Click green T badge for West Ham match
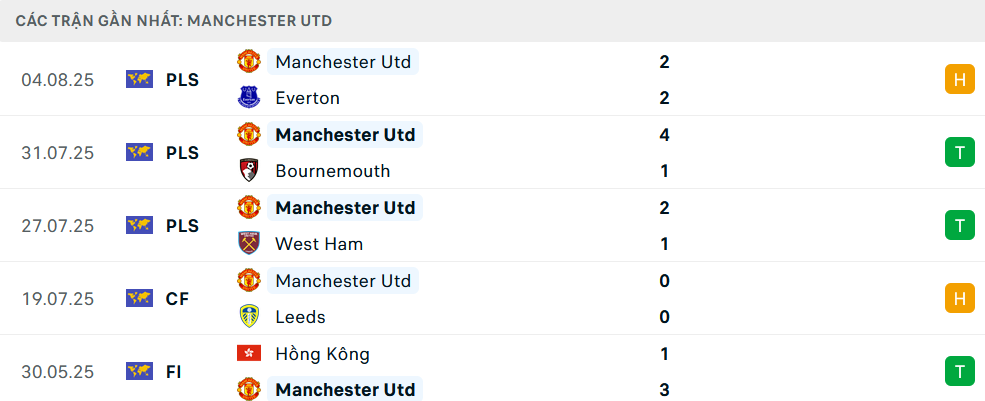The width and height of the screenshot is (985, 401). click(x=959, y=226)
